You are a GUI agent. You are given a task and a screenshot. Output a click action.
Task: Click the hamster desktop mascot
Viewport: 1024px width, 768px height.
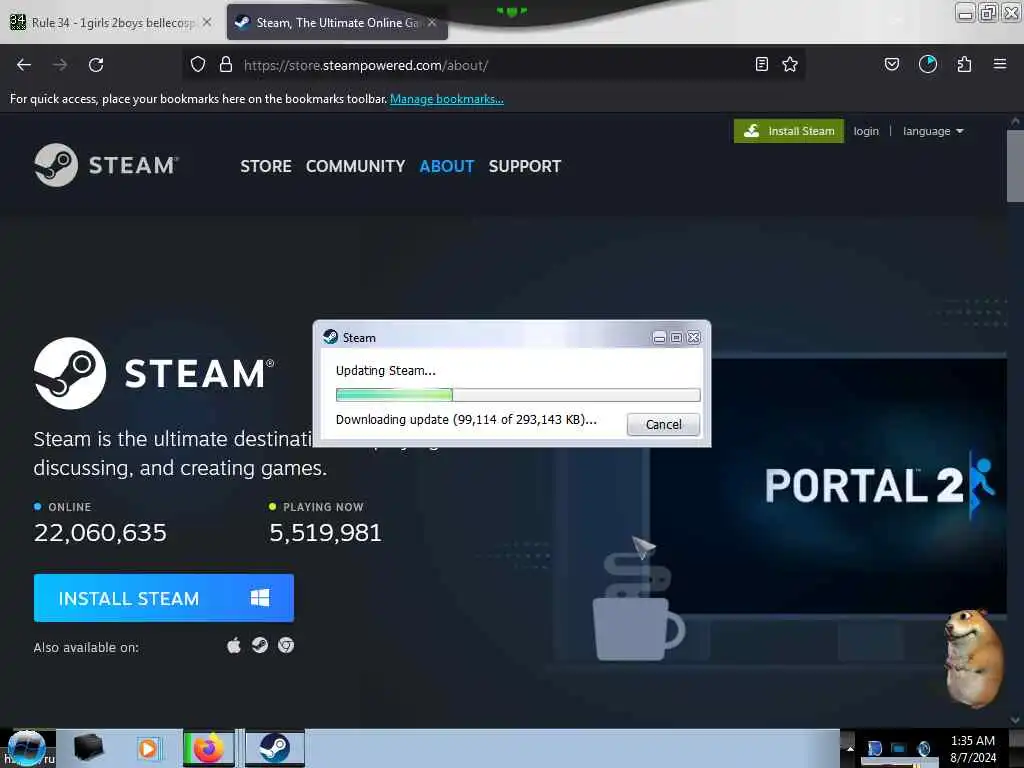coord(973,658)
